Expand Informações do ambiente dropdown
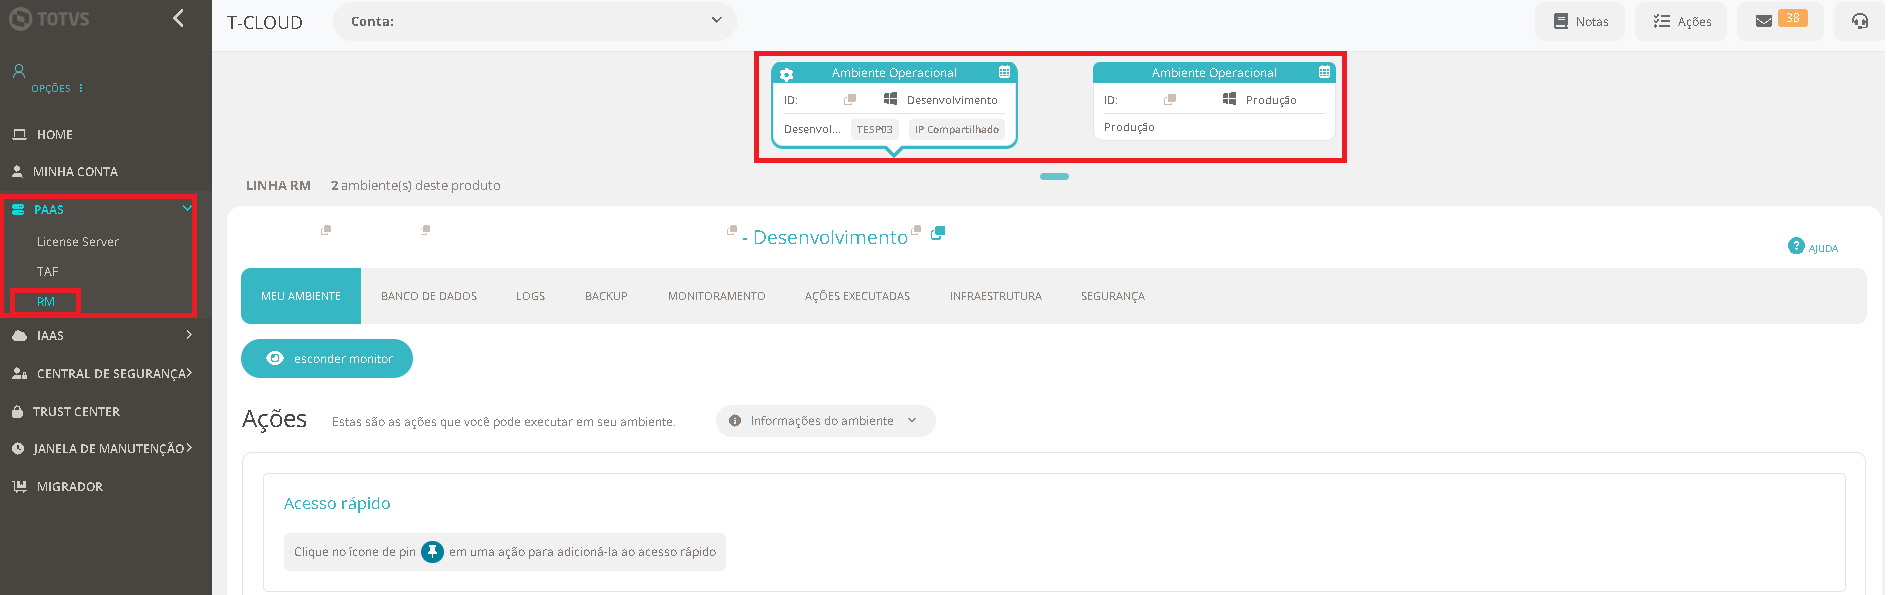This screenshot has width=1890, height=595. coord(826,421)
